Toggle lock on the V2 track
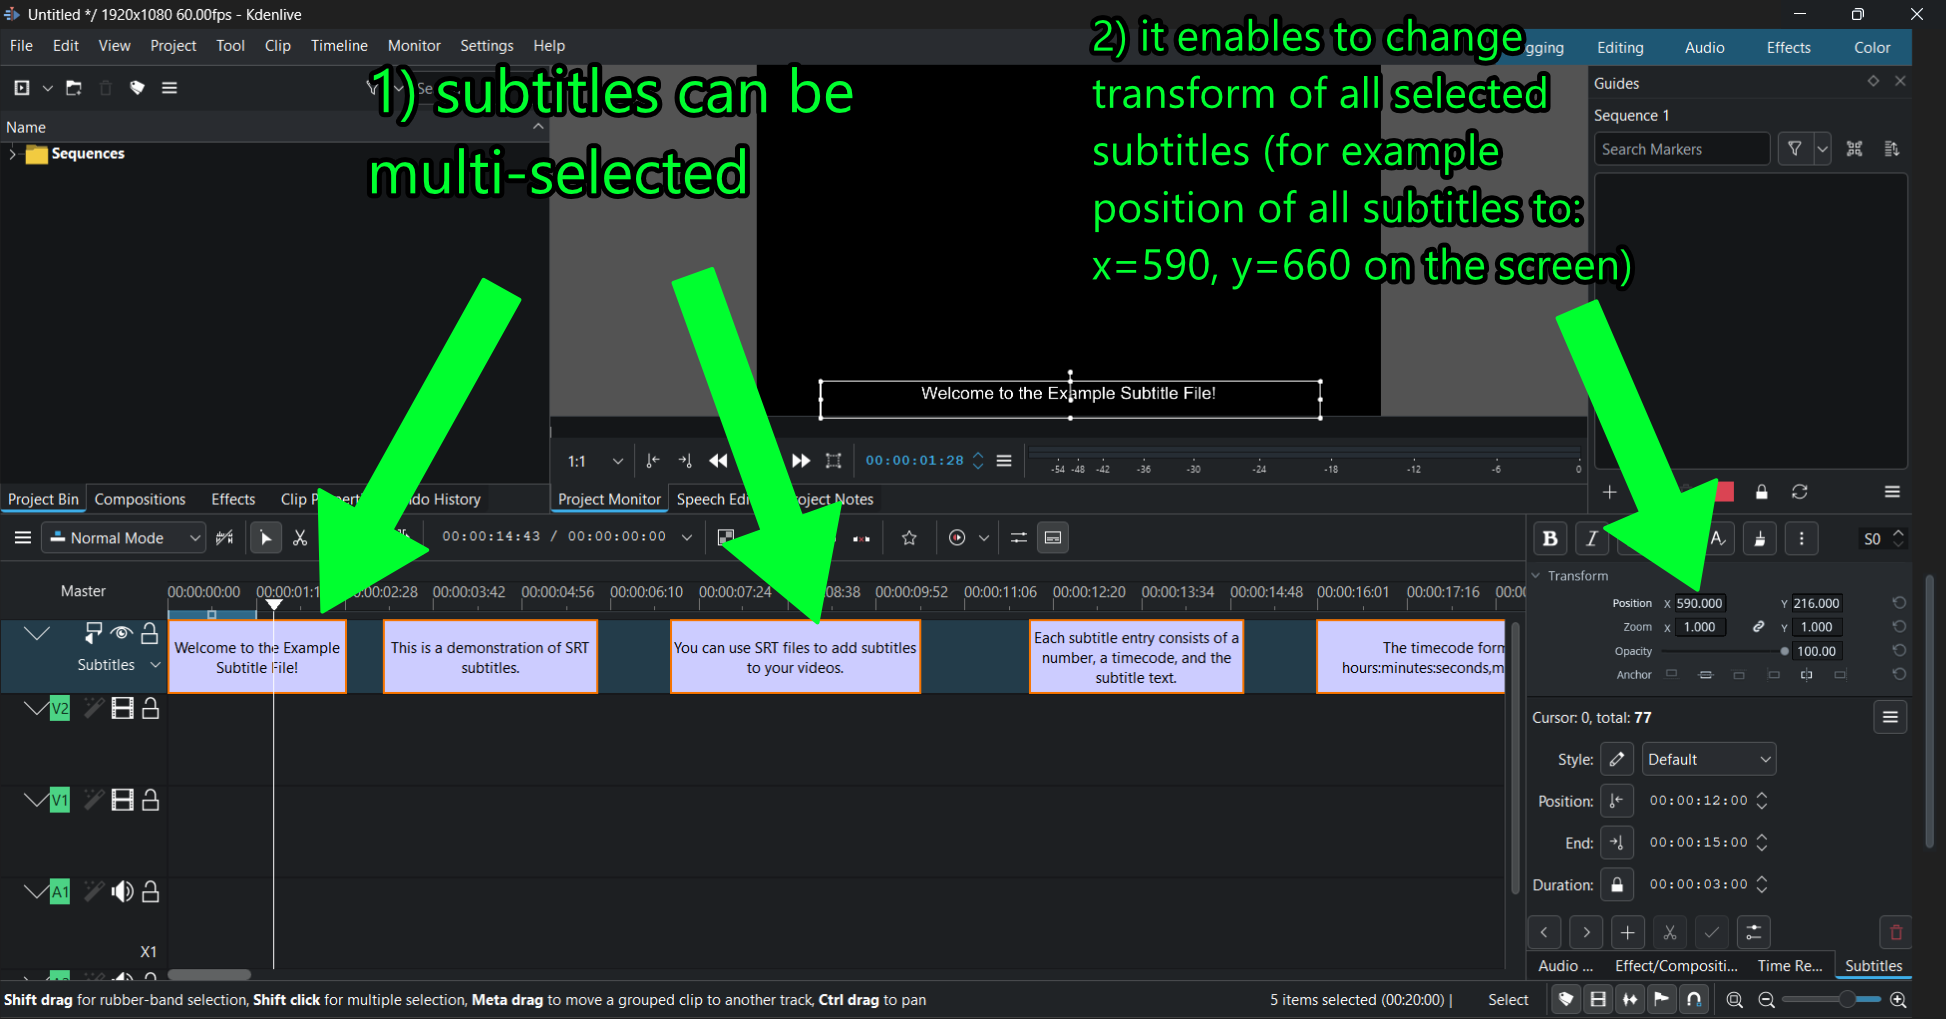Screen dimensions: 1946x1019 (151, 709)
